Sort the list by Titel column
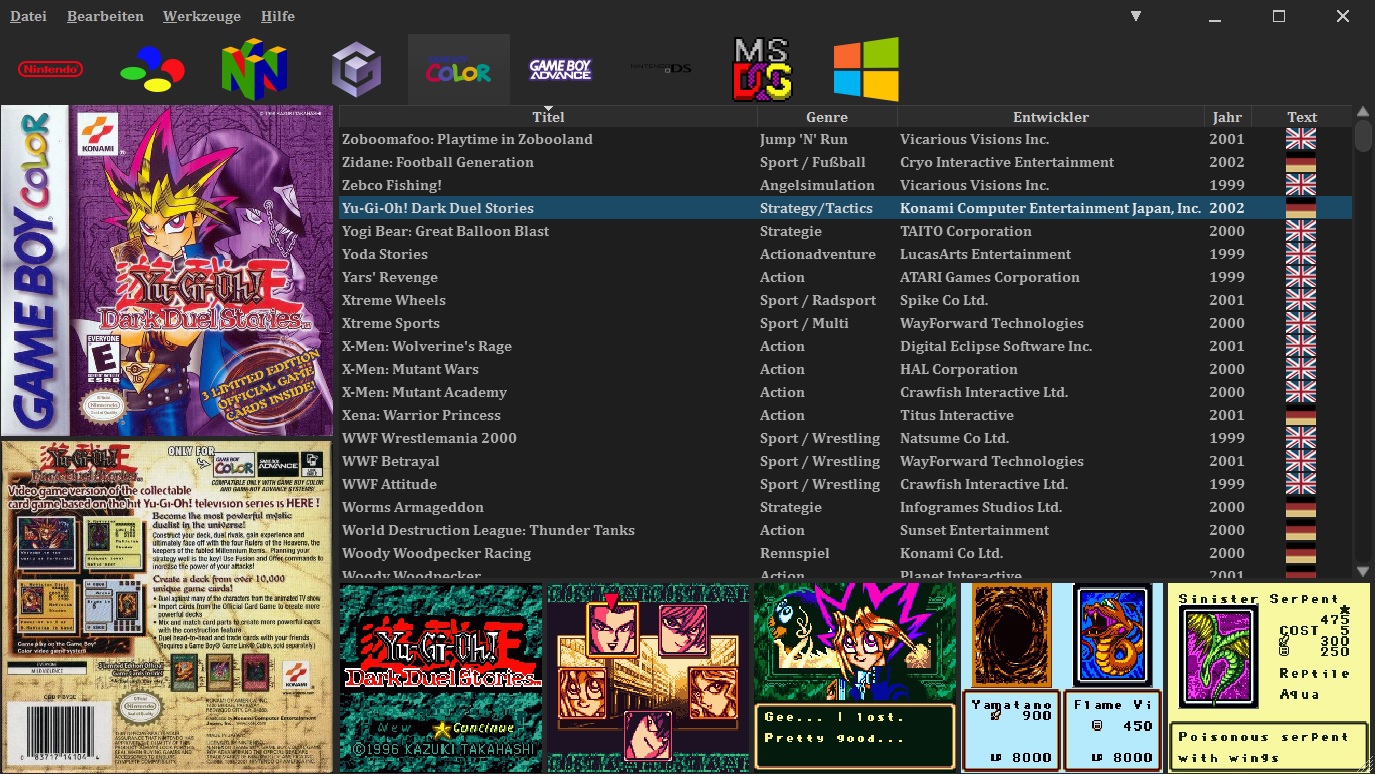This screenshot has width=1375, height=774. [x=548, y=117]
